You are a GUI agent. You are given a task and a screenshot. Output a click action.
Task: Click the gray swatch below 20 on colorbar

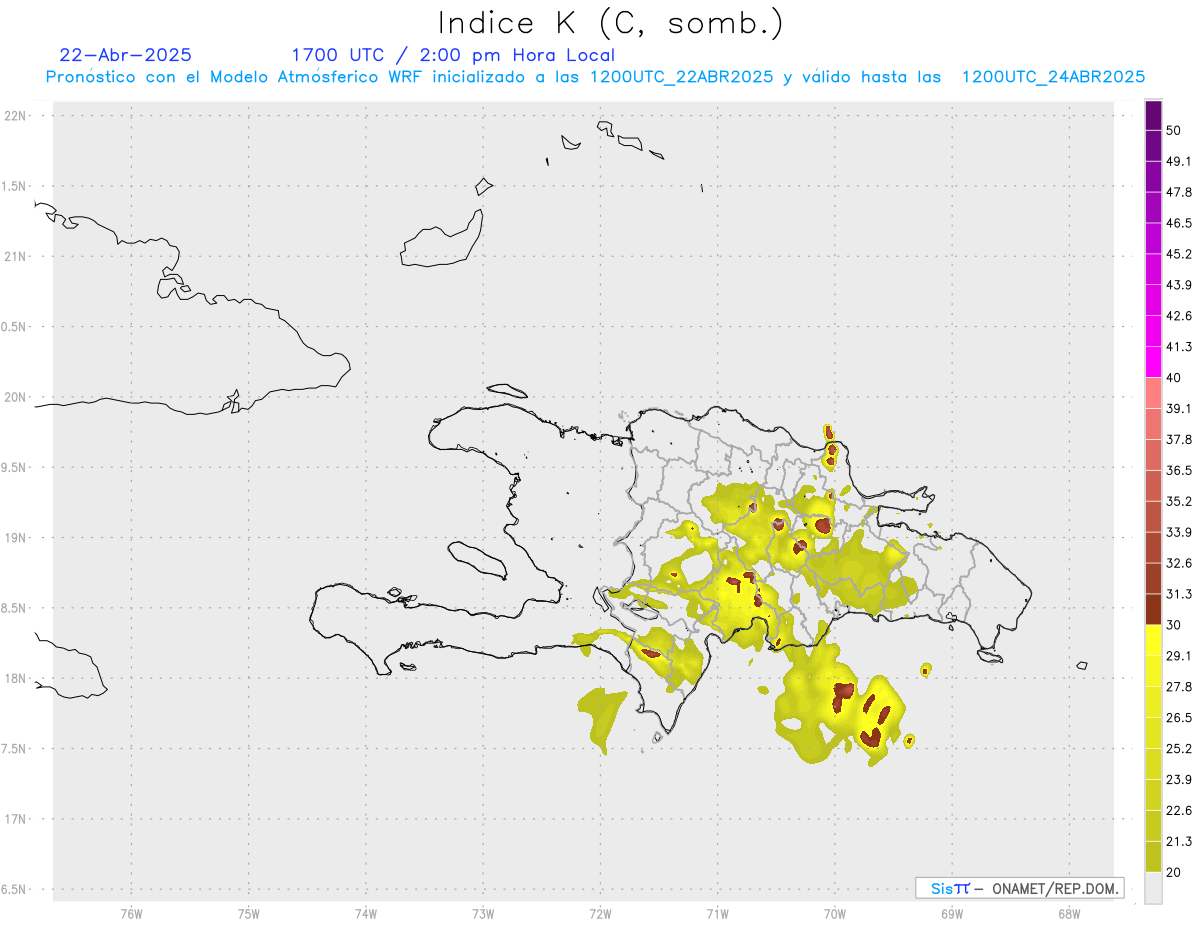click(x=1153, y=888)
